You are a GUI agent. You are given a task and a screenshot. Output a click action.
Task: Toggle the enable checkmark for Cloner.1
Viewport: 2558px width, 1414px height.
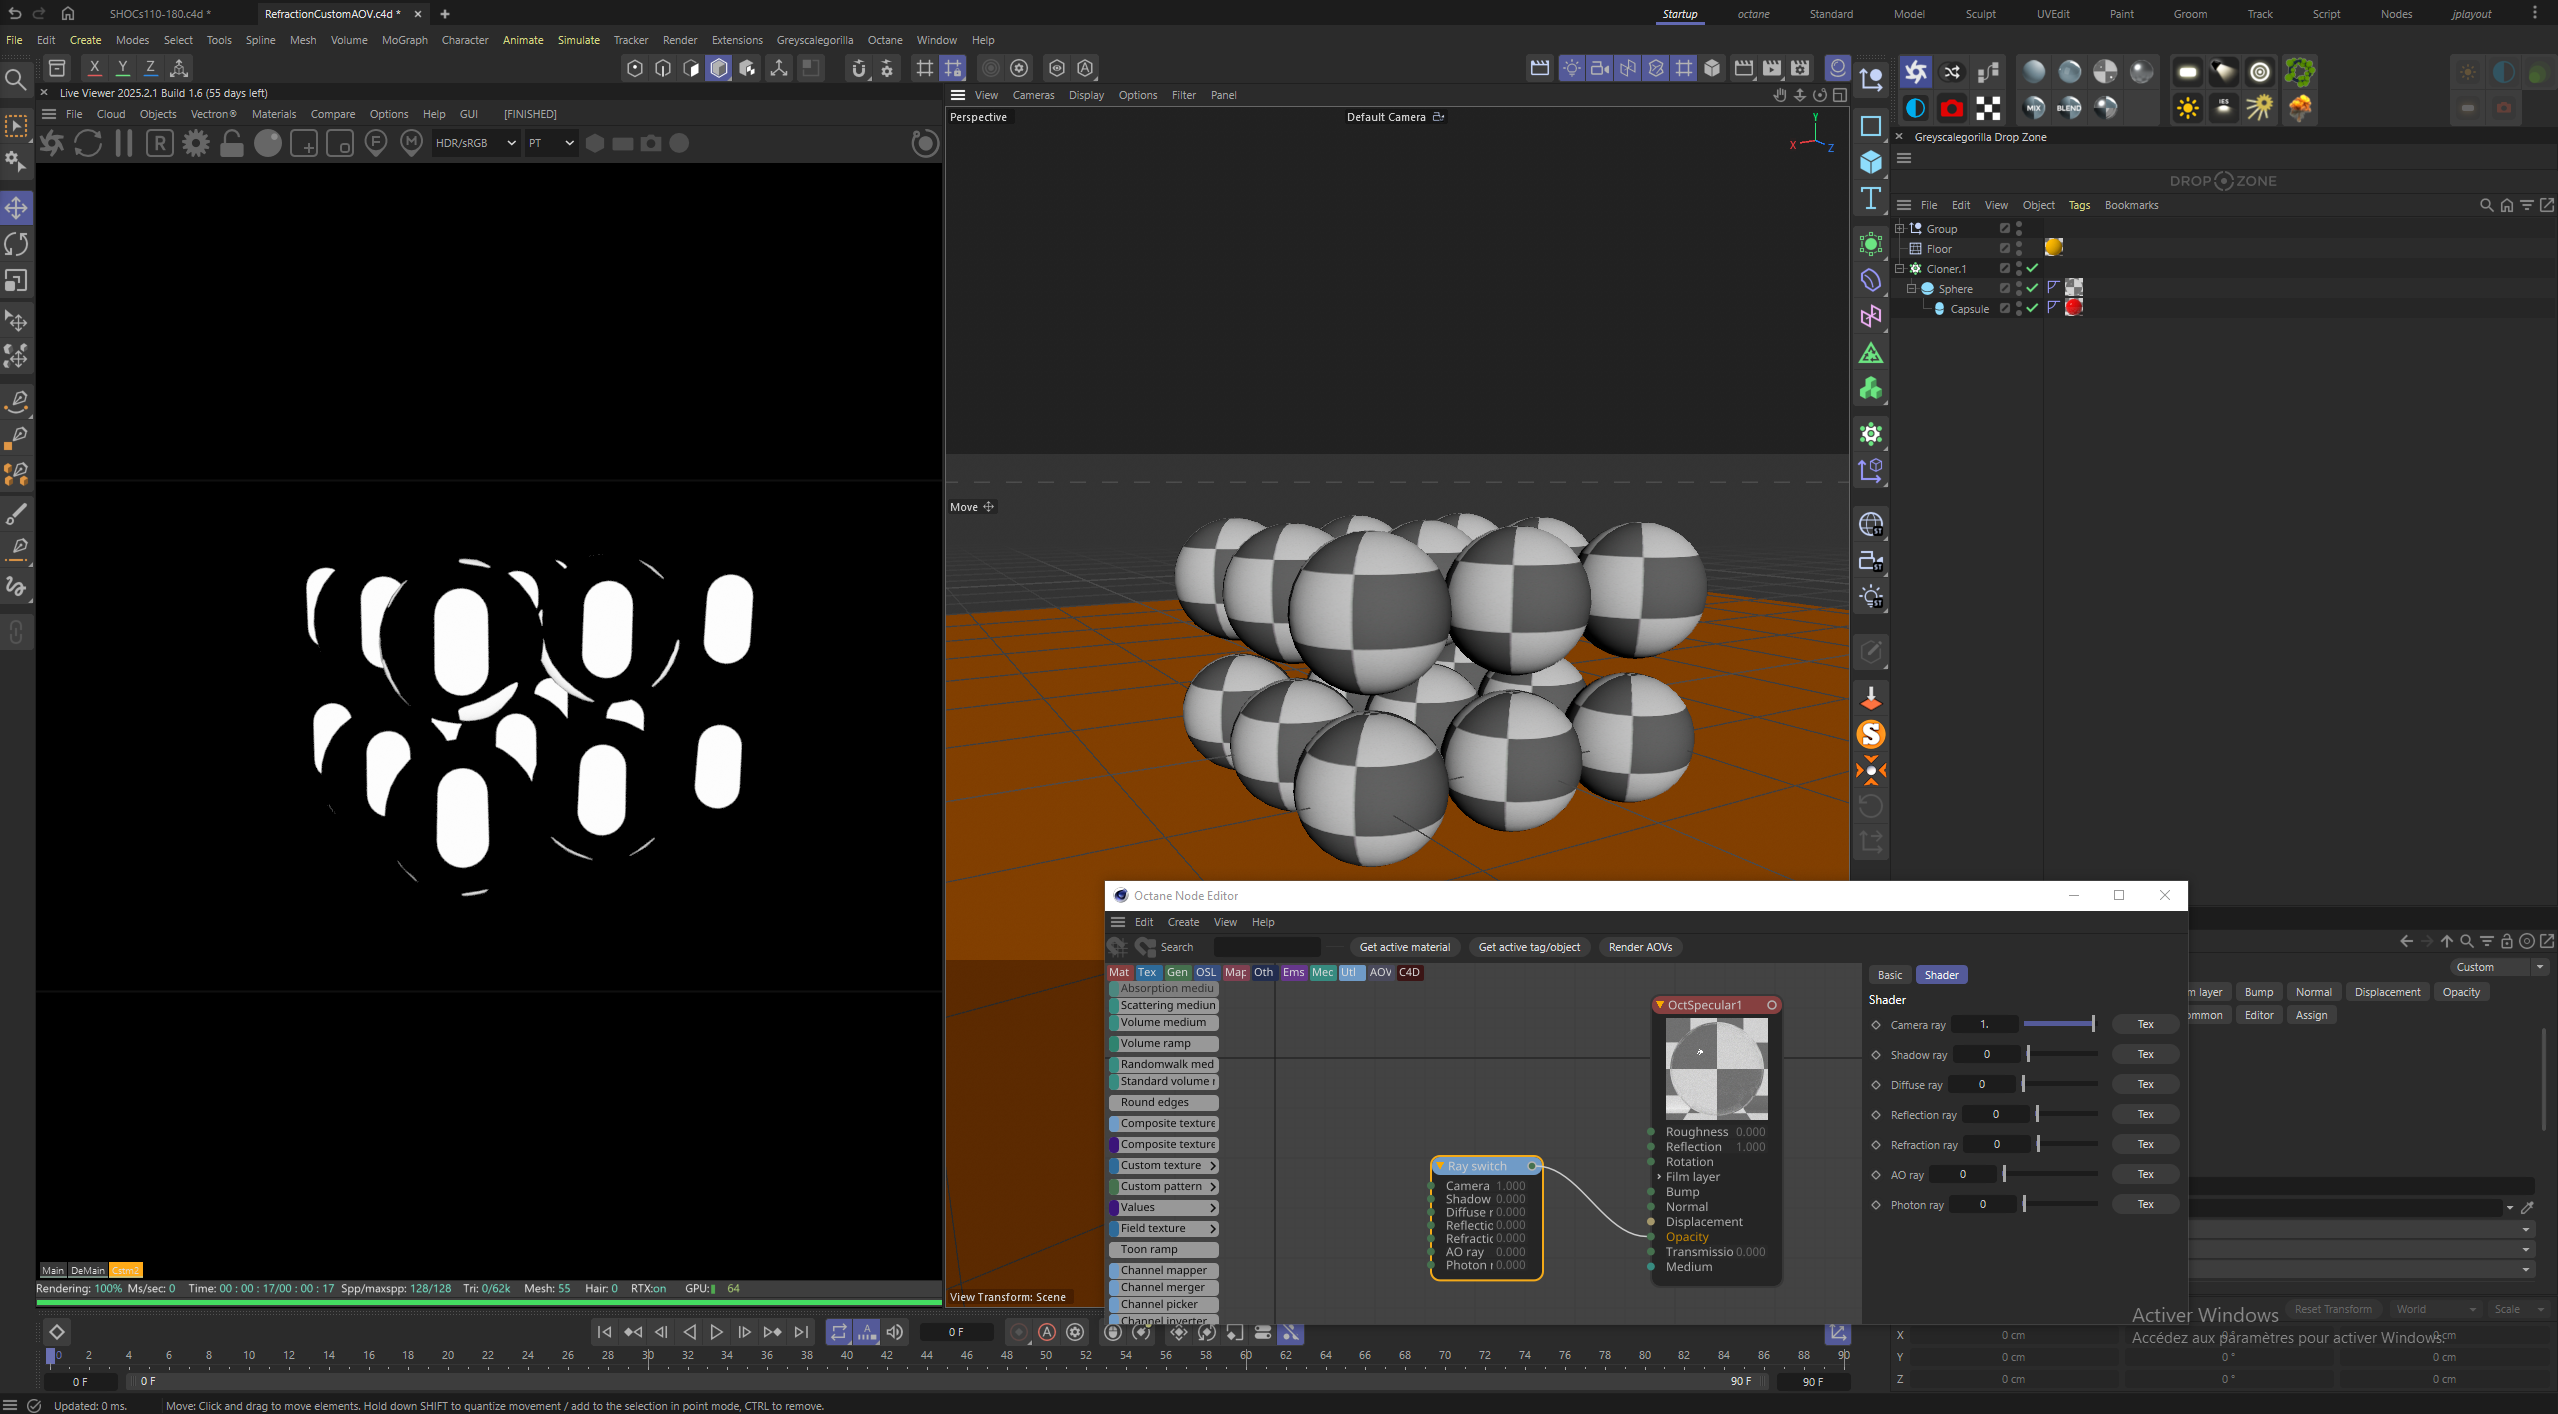pos(2032,268)
